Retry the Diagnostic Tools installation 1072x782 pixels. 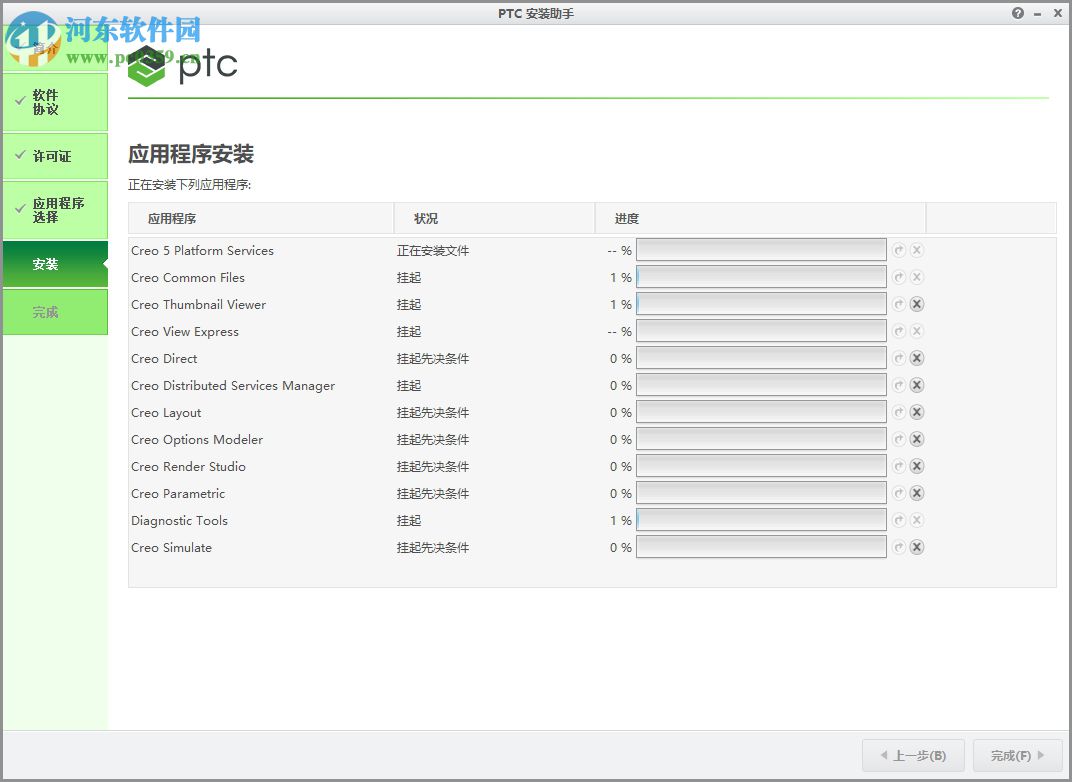(901, 519)
